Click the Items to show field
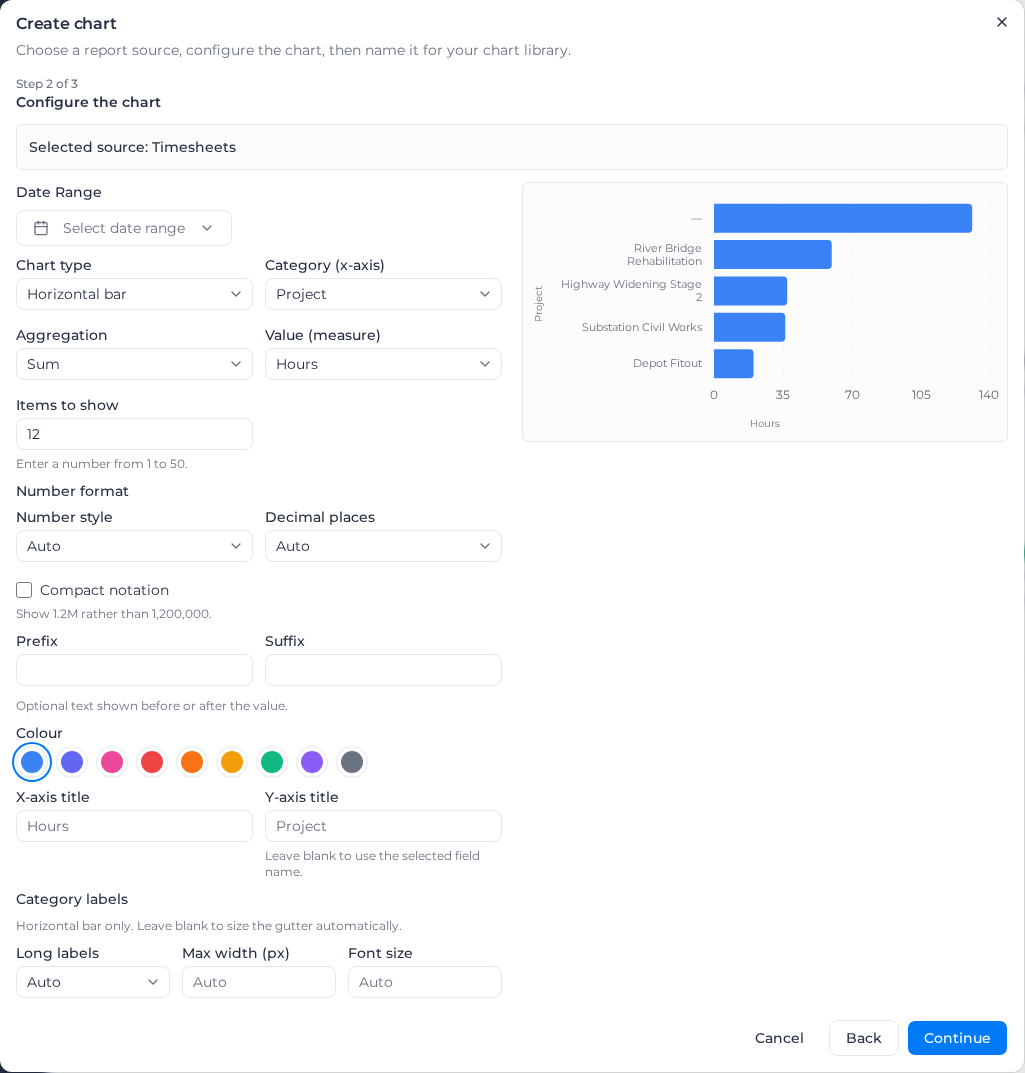The width and height of the screenshot is (1025, 1073). tap(134, 434)
